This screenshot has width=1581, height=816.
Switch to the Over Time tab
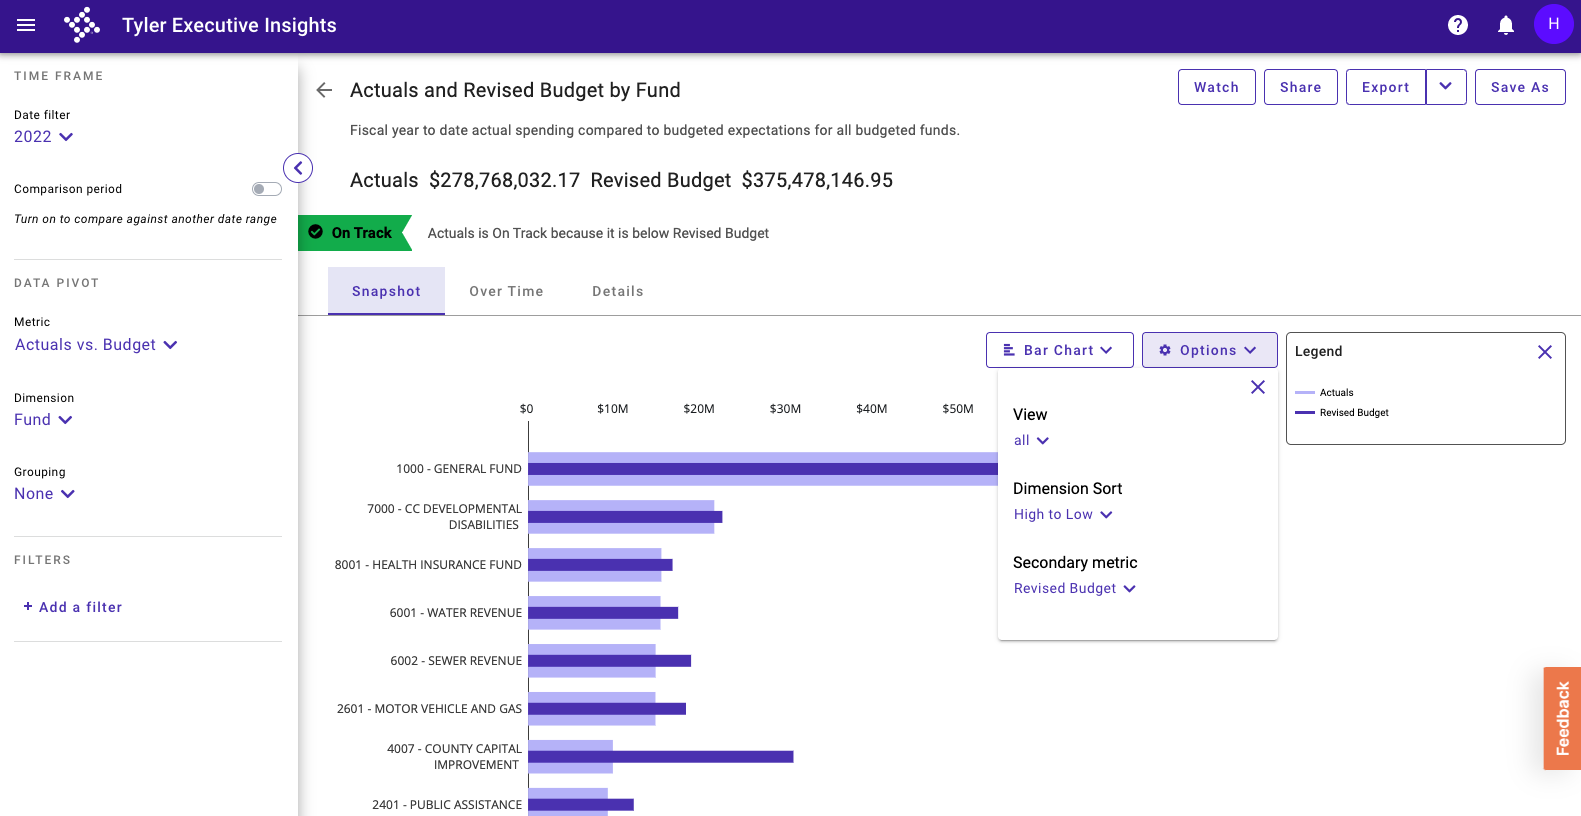(x=506, y=291)
